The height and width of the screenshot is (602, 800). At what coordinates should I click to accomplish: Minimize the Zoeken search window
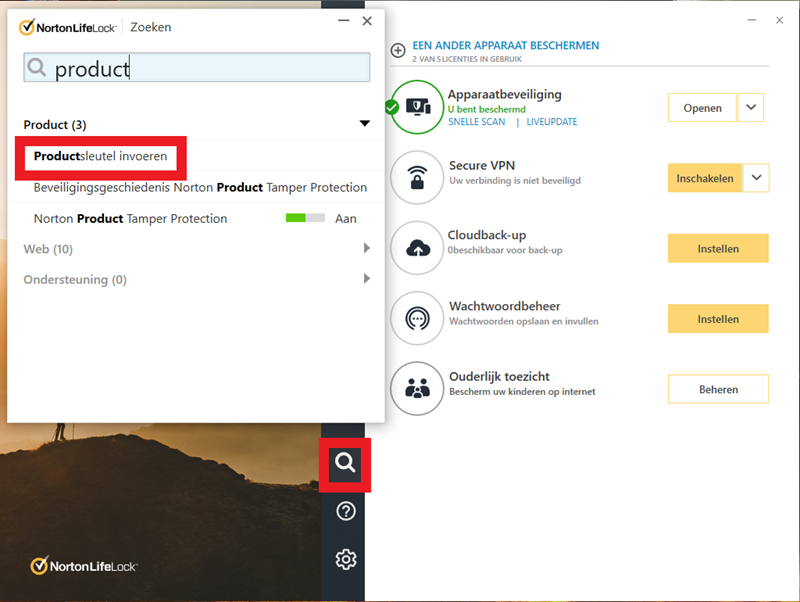click(x=343, y=21)
